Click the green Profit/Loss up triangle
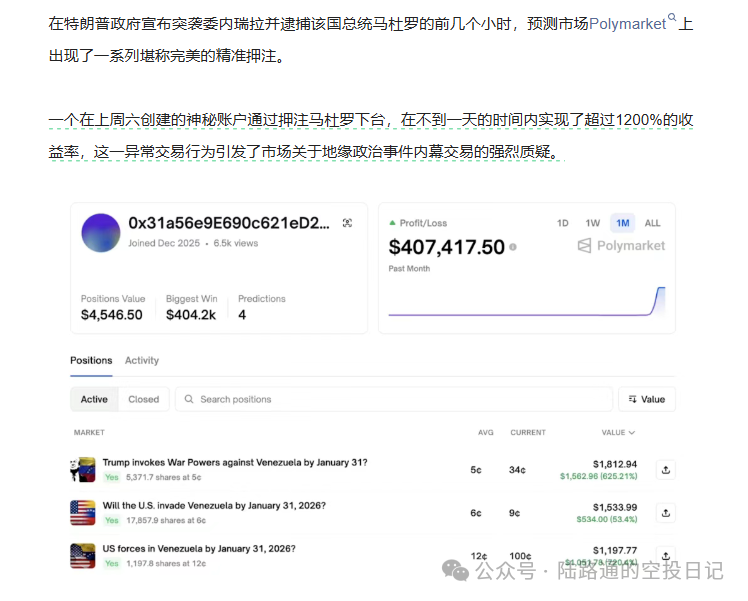748x601 pixels. (x=392, y=223)
